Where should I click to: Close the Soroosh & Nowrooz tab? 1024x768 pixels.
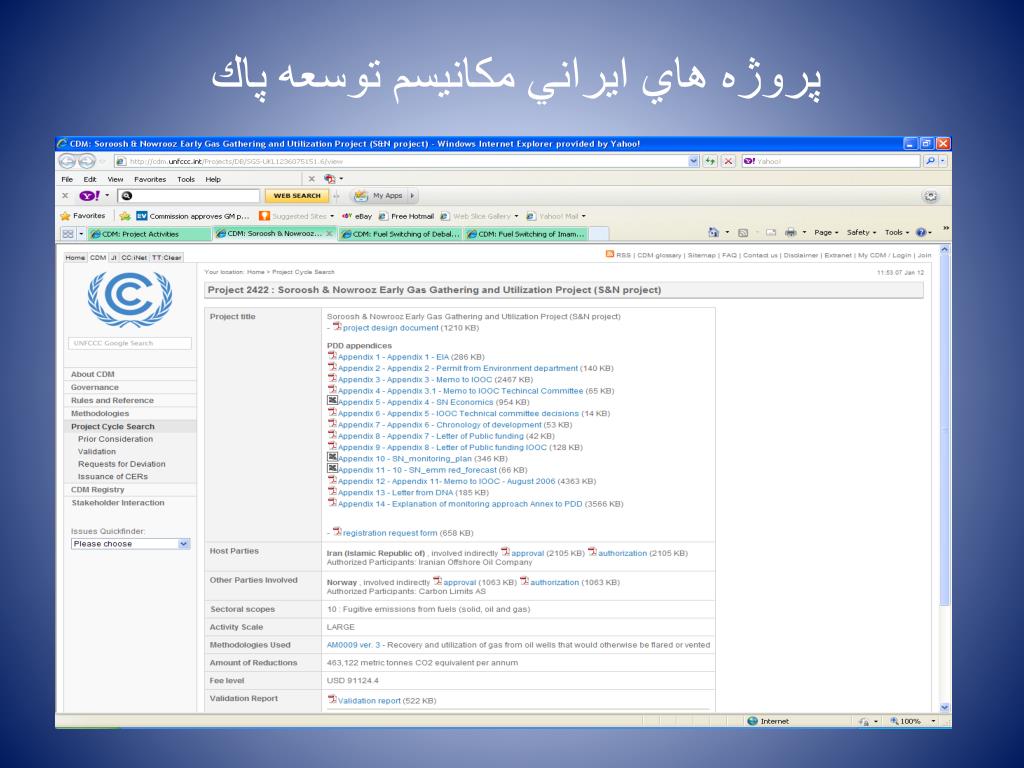tap(329, 233)
